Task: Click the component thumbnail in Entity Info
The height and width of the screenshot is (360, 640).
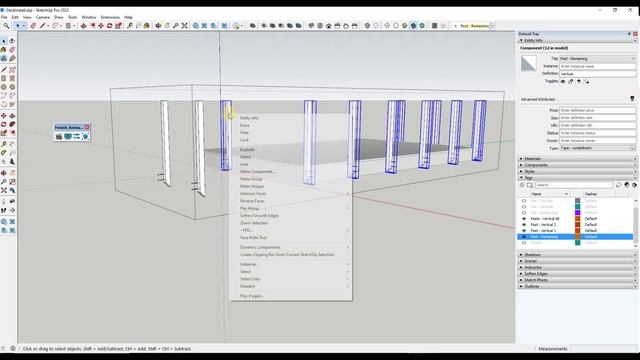Action: (x=529, y=64)
